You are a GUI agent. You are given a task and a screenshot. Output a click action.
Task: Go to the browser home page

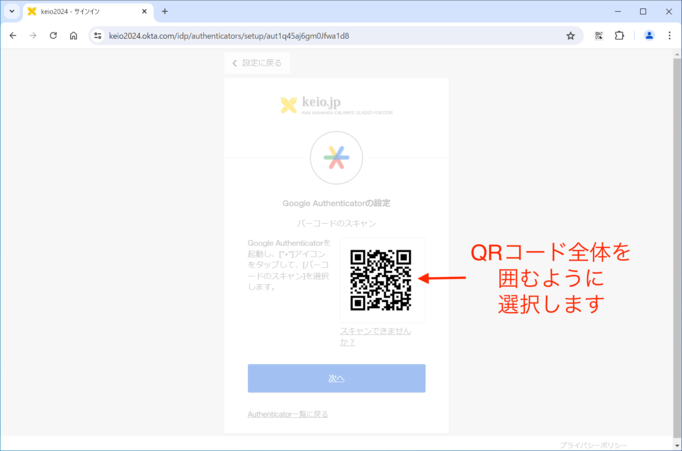[74, 35]
